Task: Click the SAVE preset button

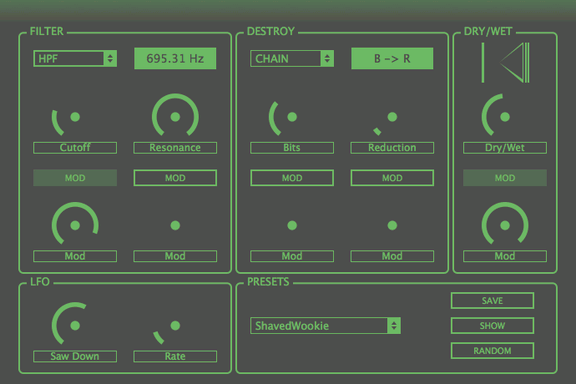Action: (x=492, y=301)
